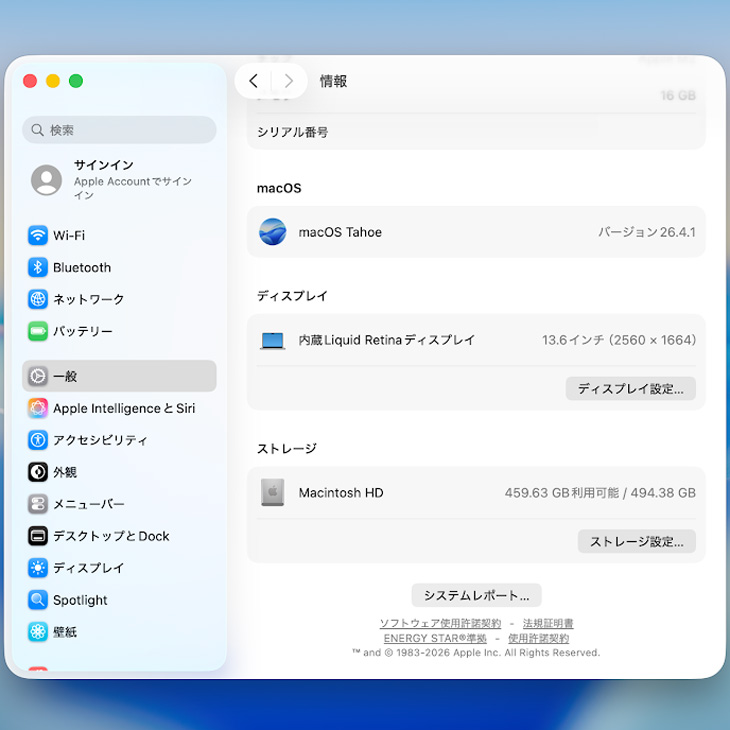Open the Wi-Fi settings icon

click(x=38, y=236)
